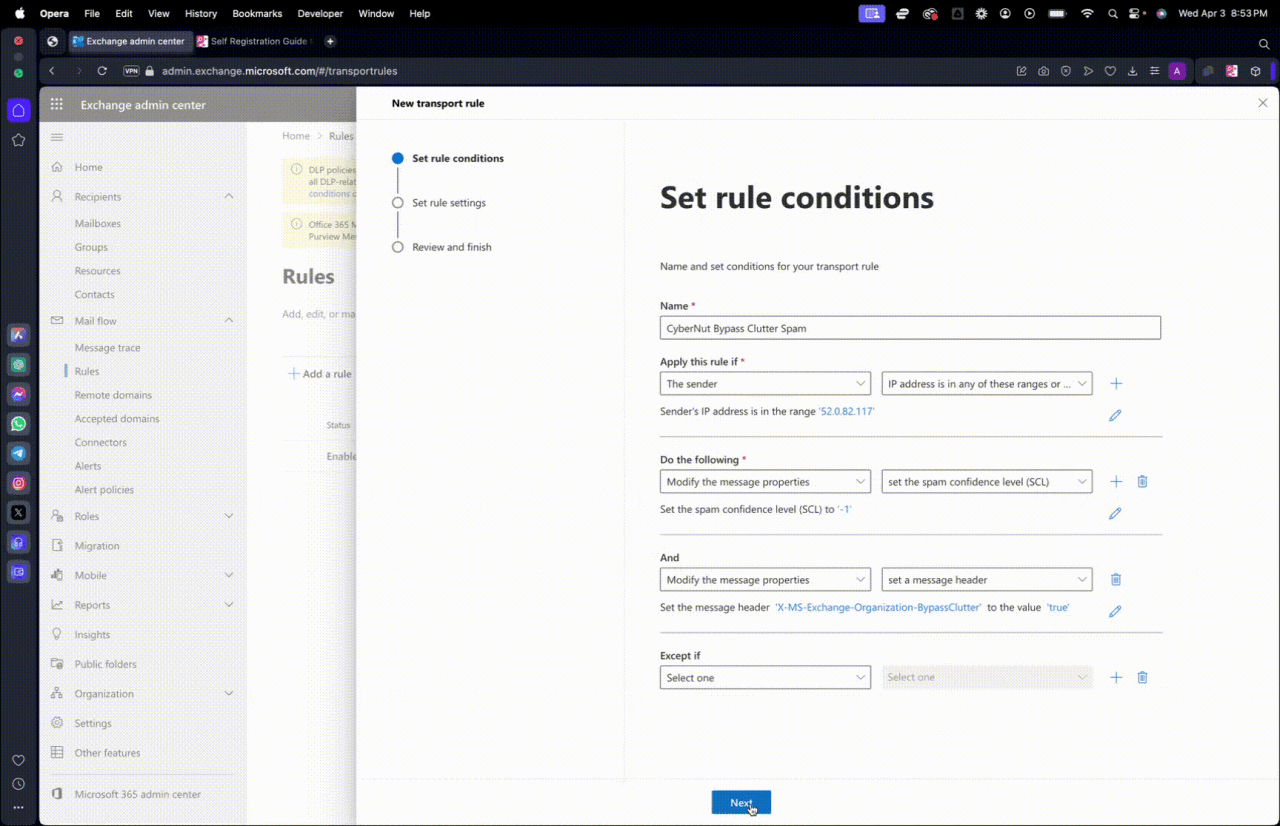Reload the page in Opera
This screenshot has width=1280, height=826.
(102, 71)
